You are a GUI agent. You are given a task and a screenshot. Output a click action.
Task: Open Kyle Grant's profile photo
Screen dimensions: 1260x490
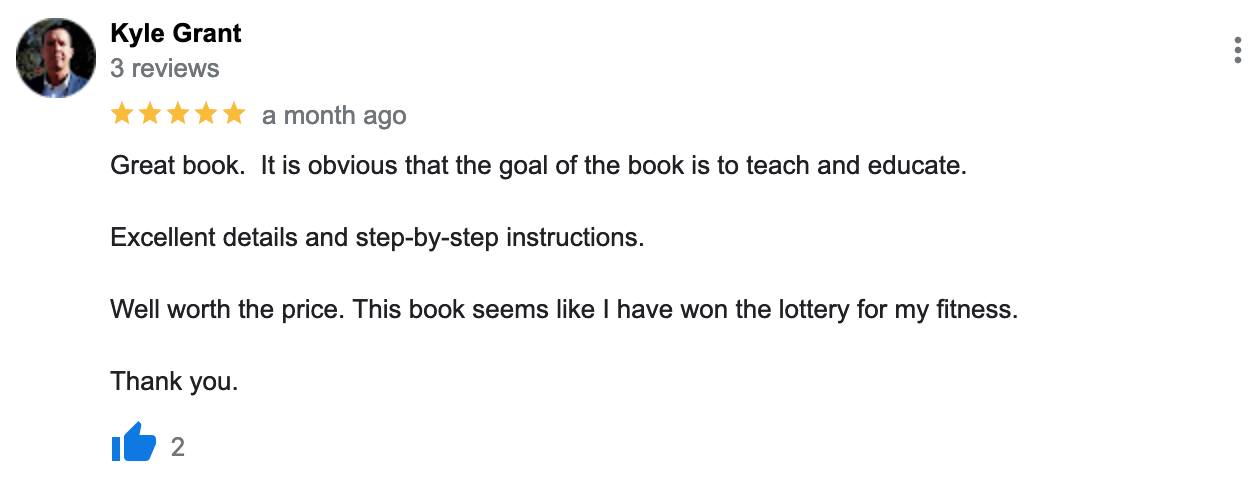[x=56, y=57]
